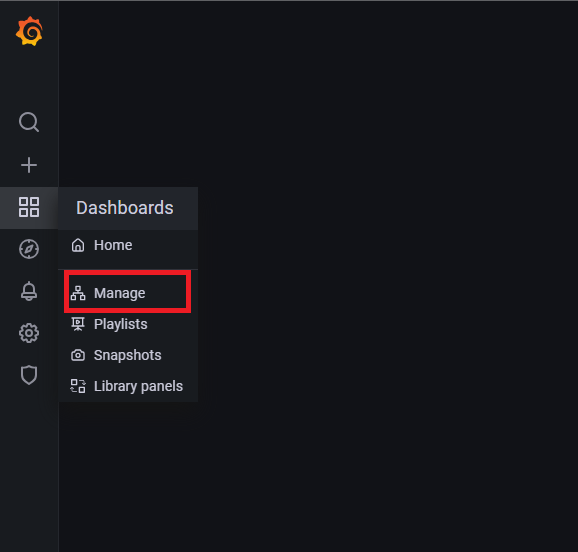Click the sitemap icon beside Manage
Viewport: 578px width, 552px height.
click(78, 293)
